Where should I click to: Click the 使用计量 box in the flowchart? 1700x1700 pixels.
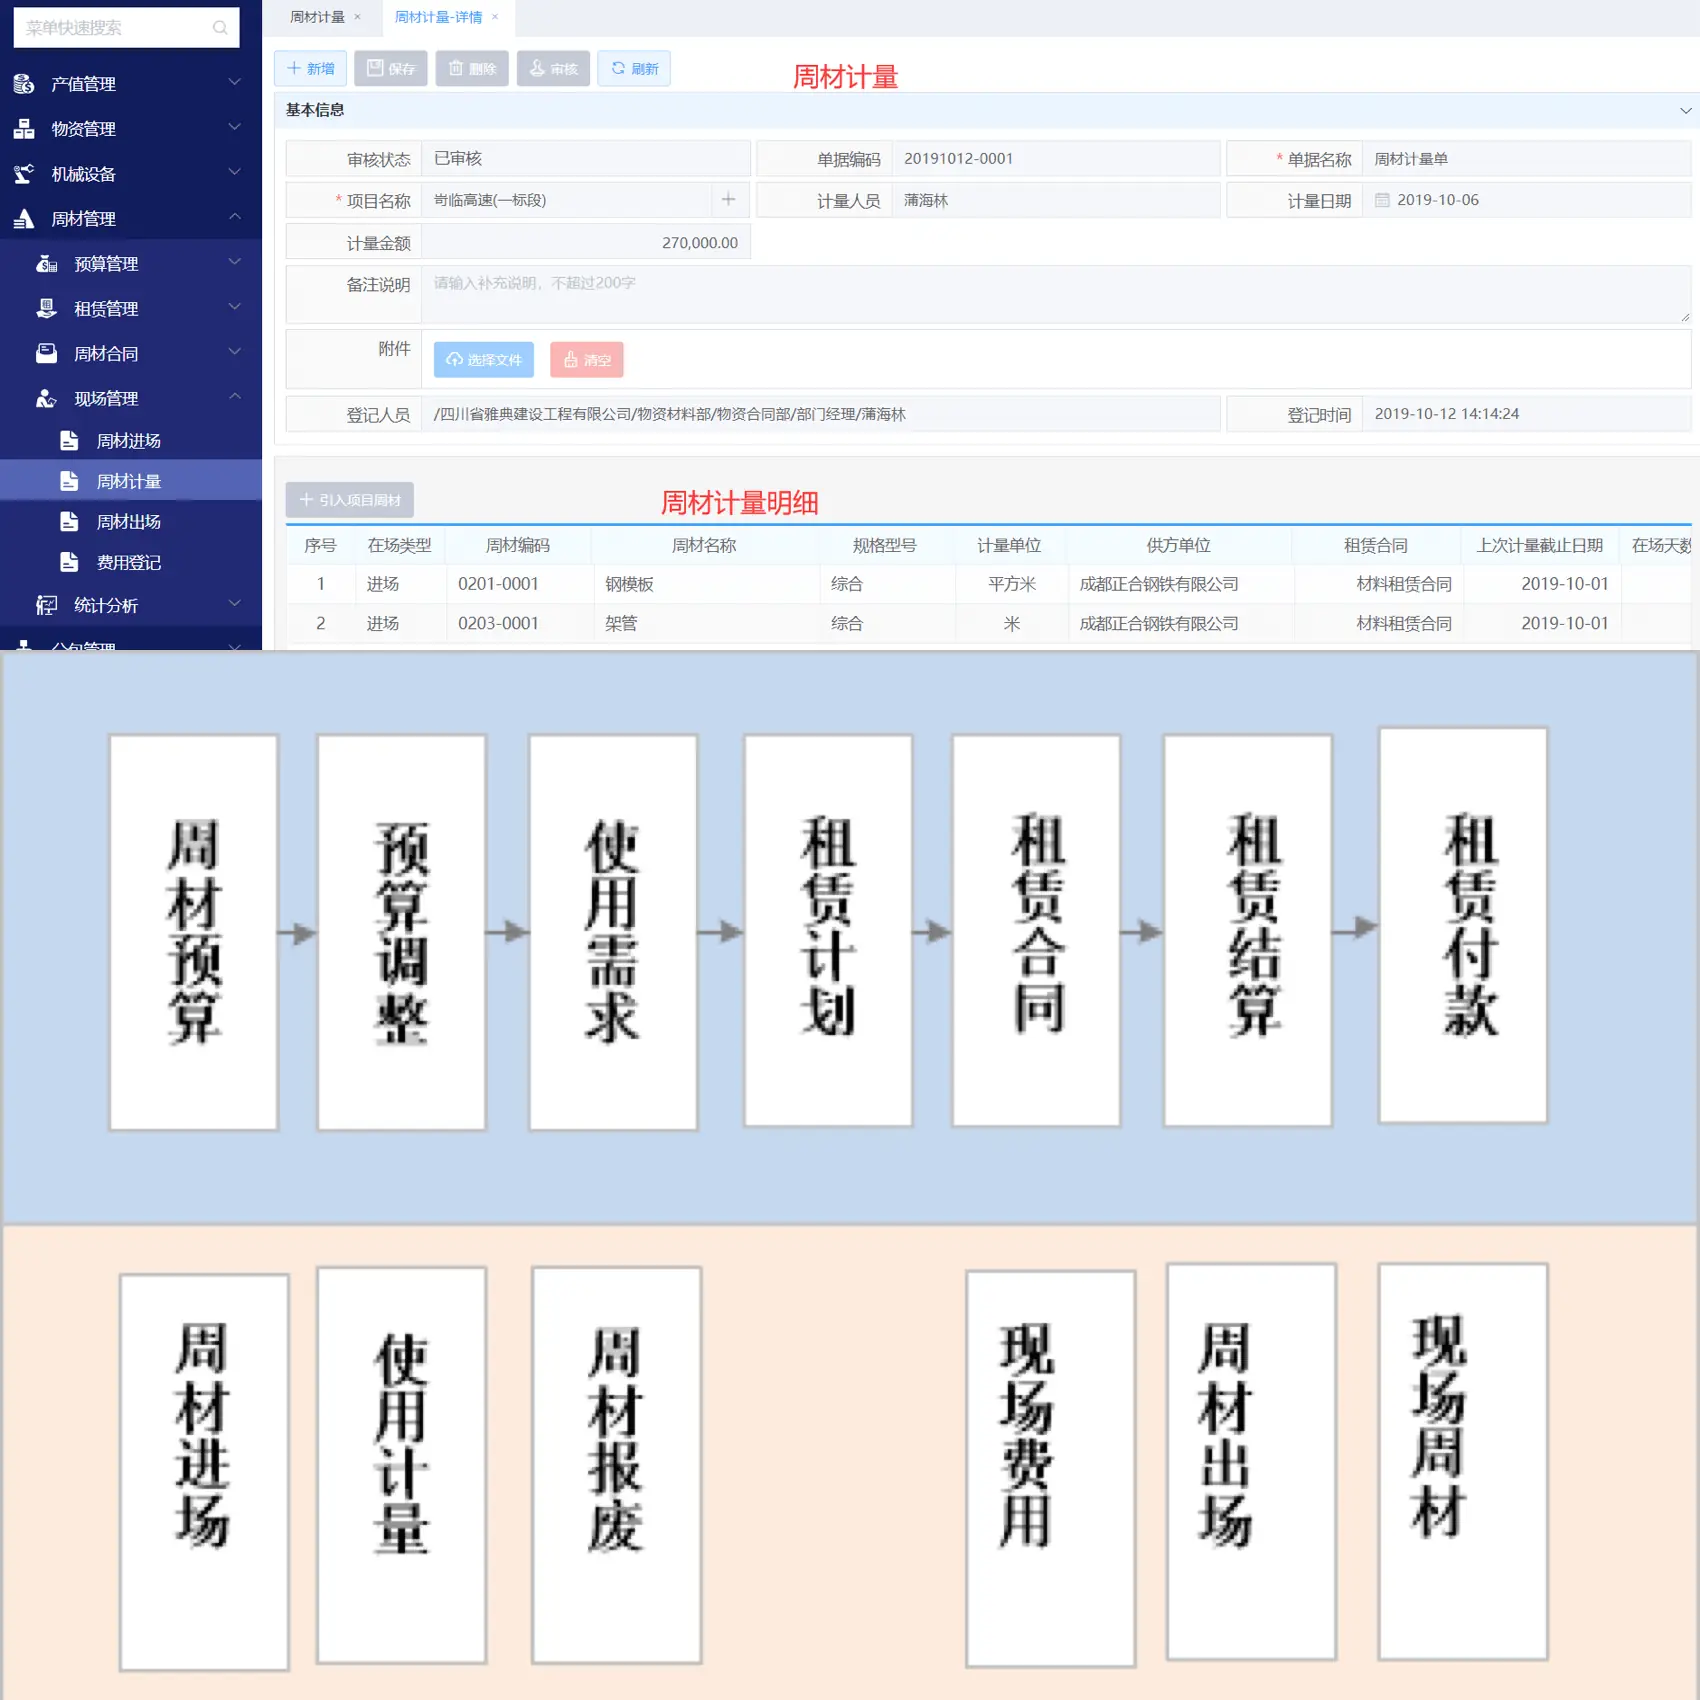point(401,1464)
